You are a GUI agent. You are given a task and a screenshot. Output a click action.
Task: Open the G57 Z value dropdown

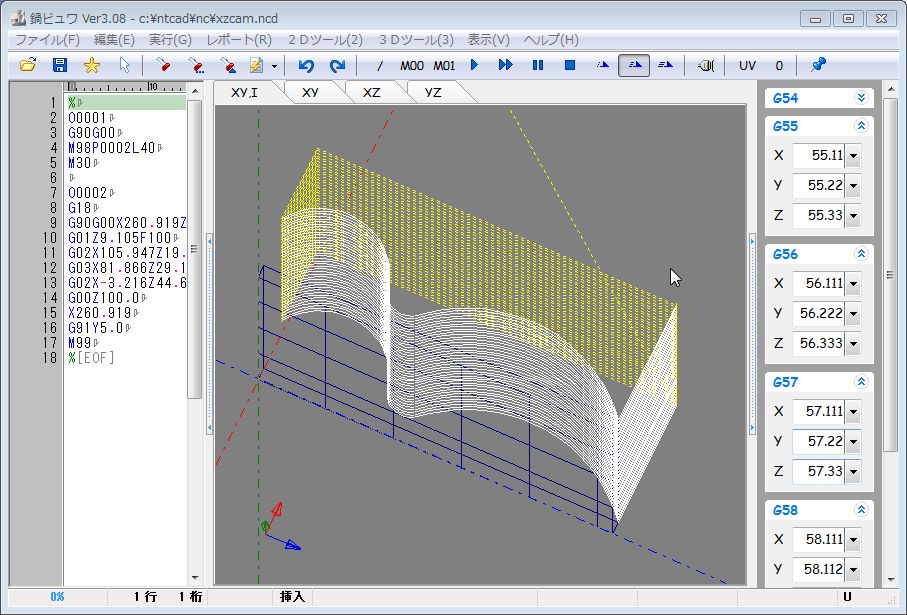click(x=853, y=472)
